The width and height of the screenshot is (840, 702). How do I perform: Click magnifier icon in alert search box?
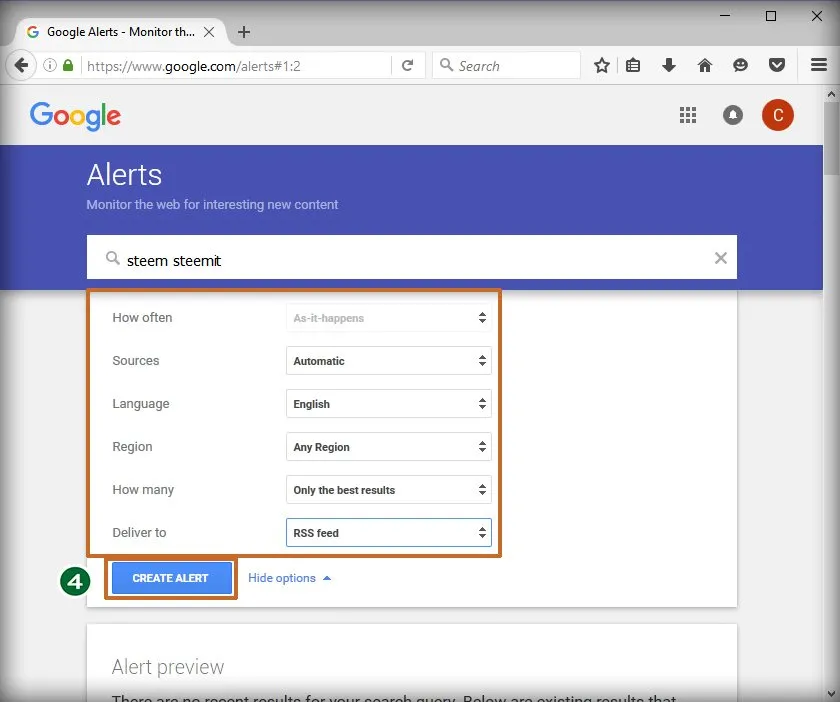pos(112,258)
